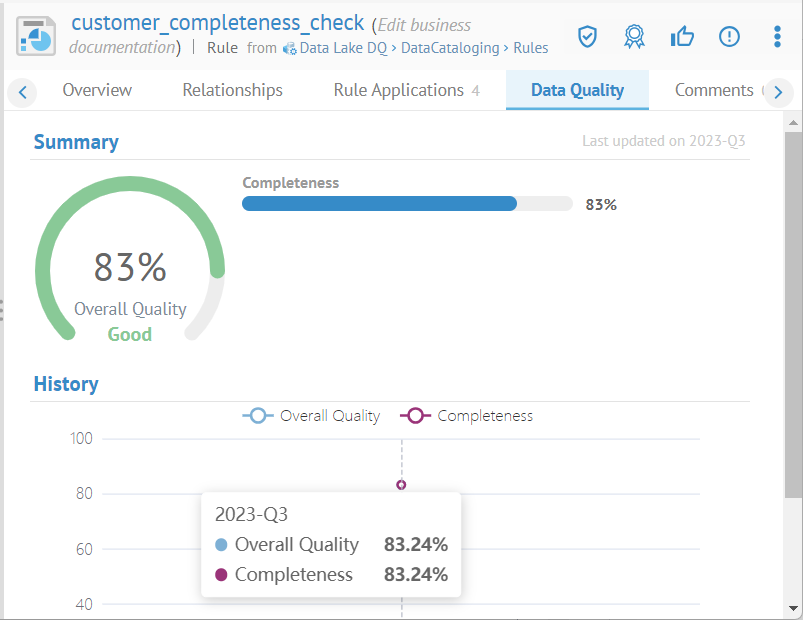Open the Comments tab

click(x=714, y=90)
